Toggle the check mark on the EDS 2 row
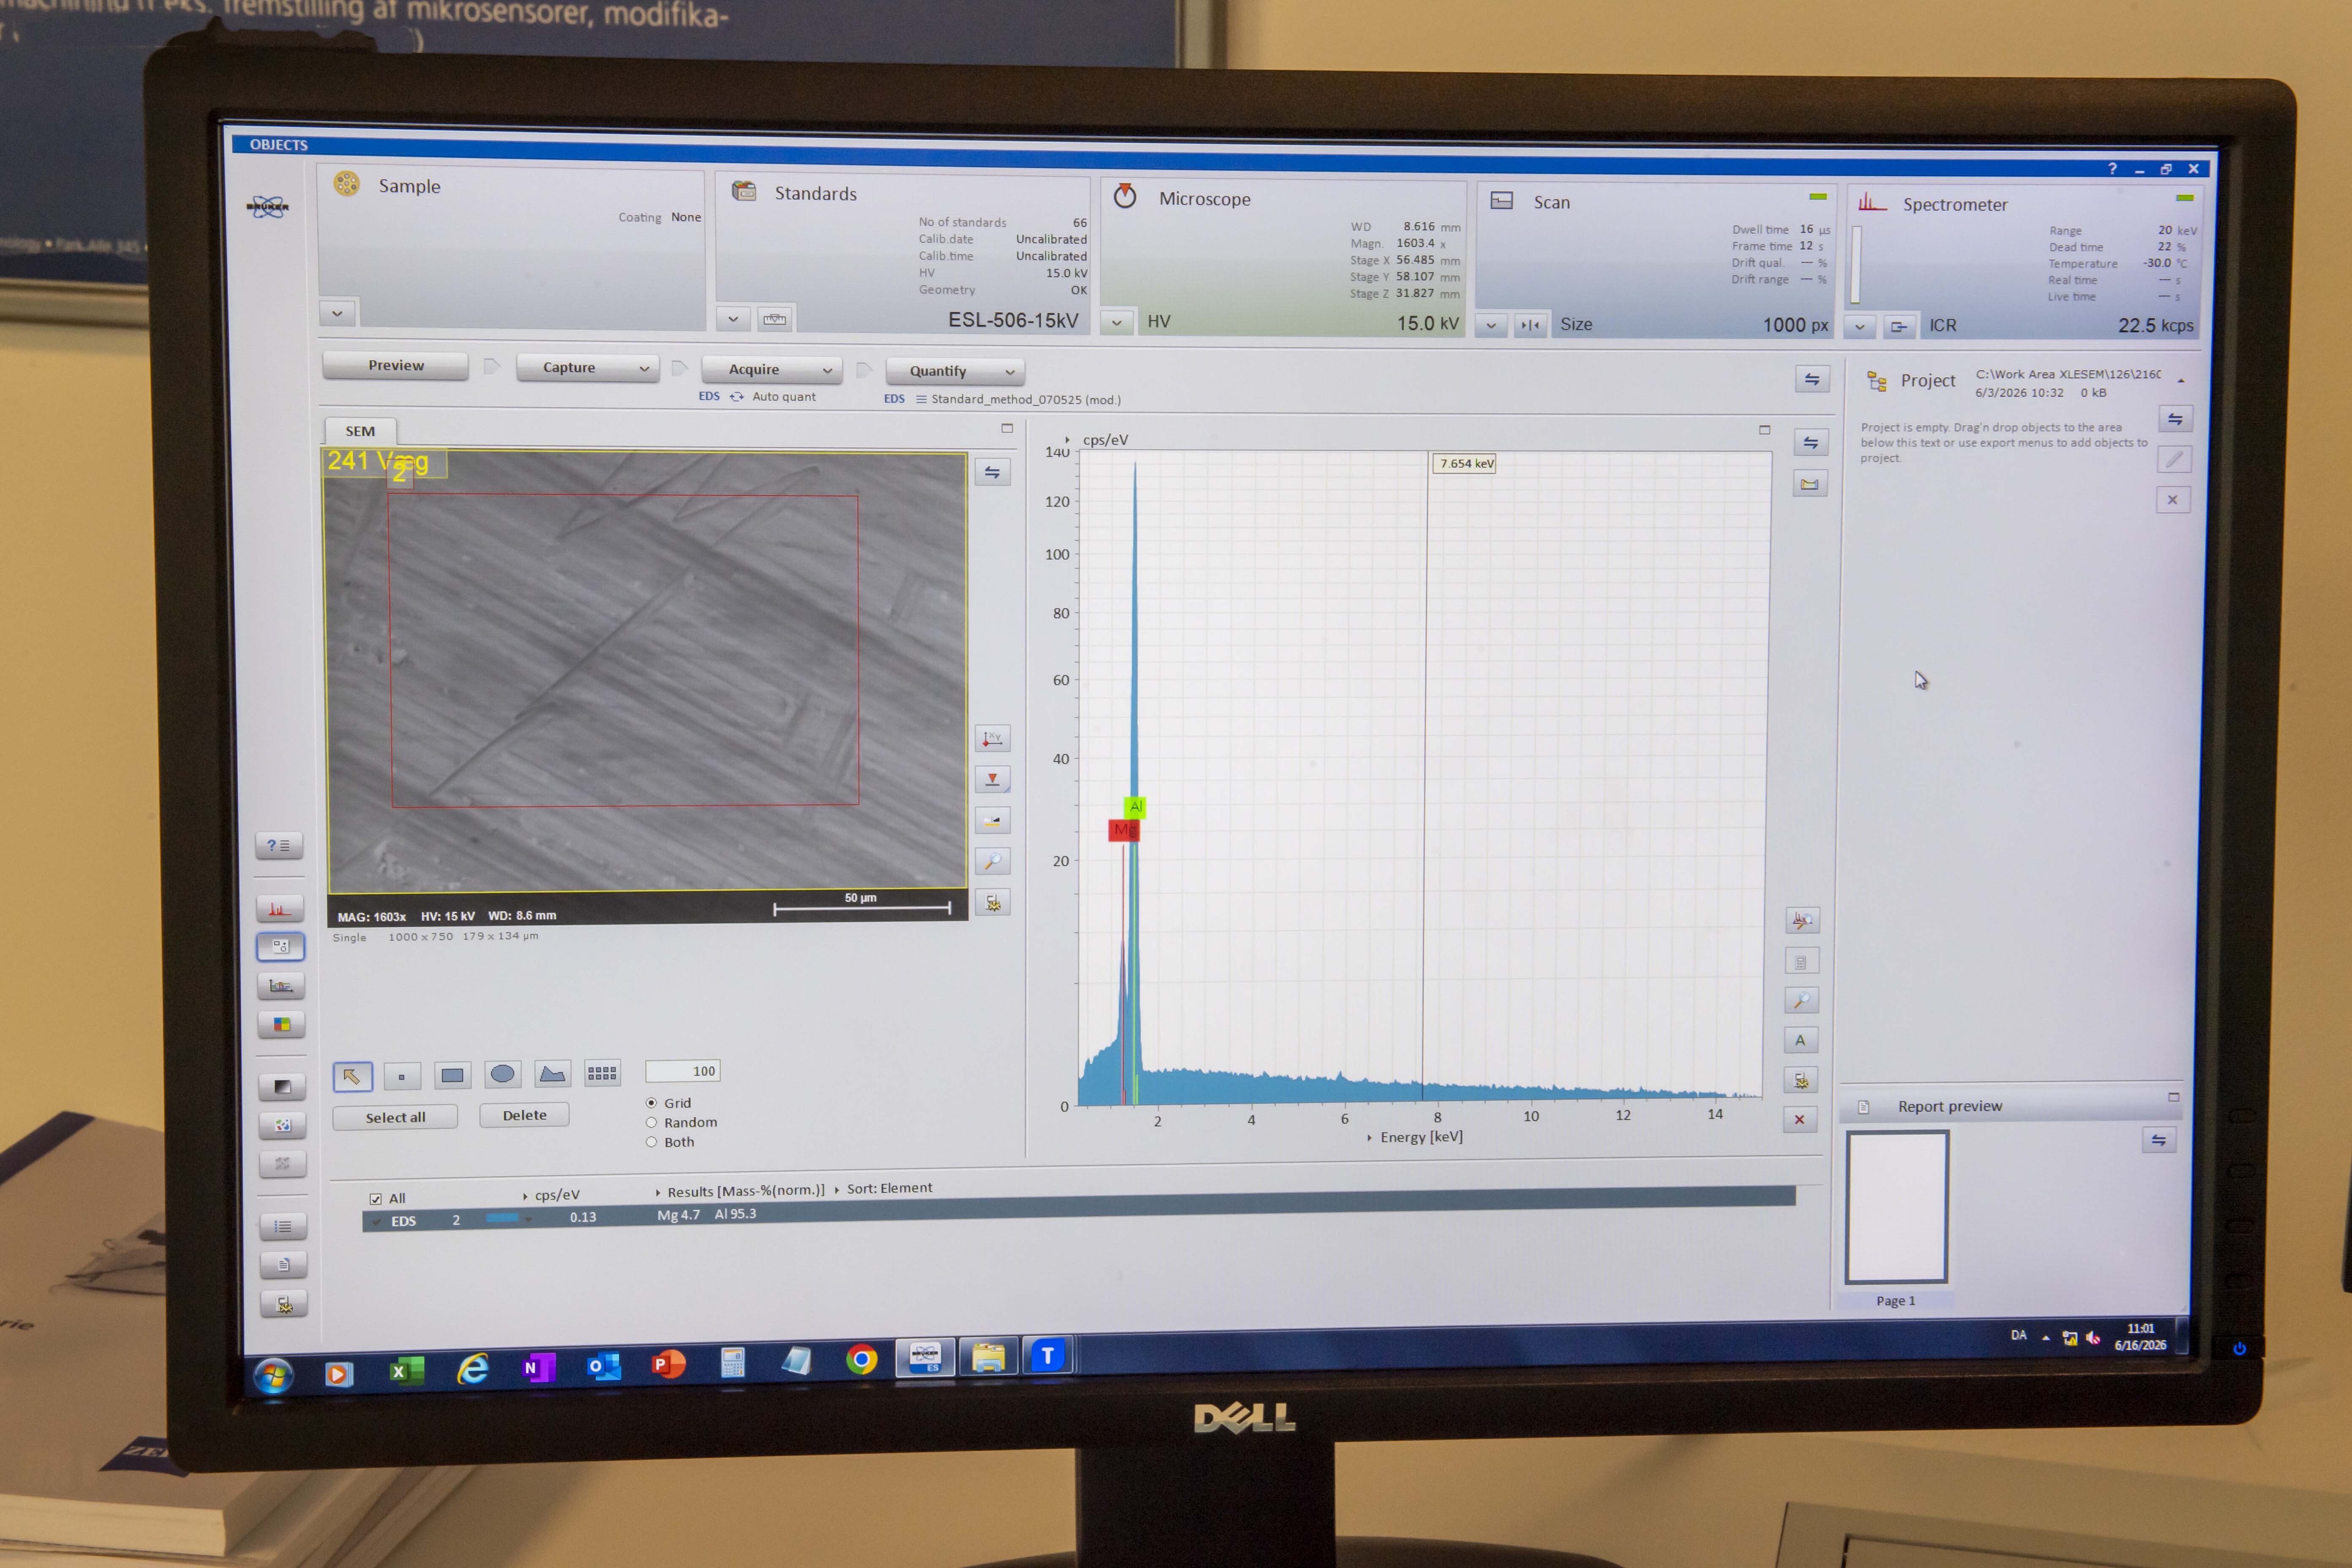The width and height of the screenshot is (2352, 1568). [x=376, y=1221]
